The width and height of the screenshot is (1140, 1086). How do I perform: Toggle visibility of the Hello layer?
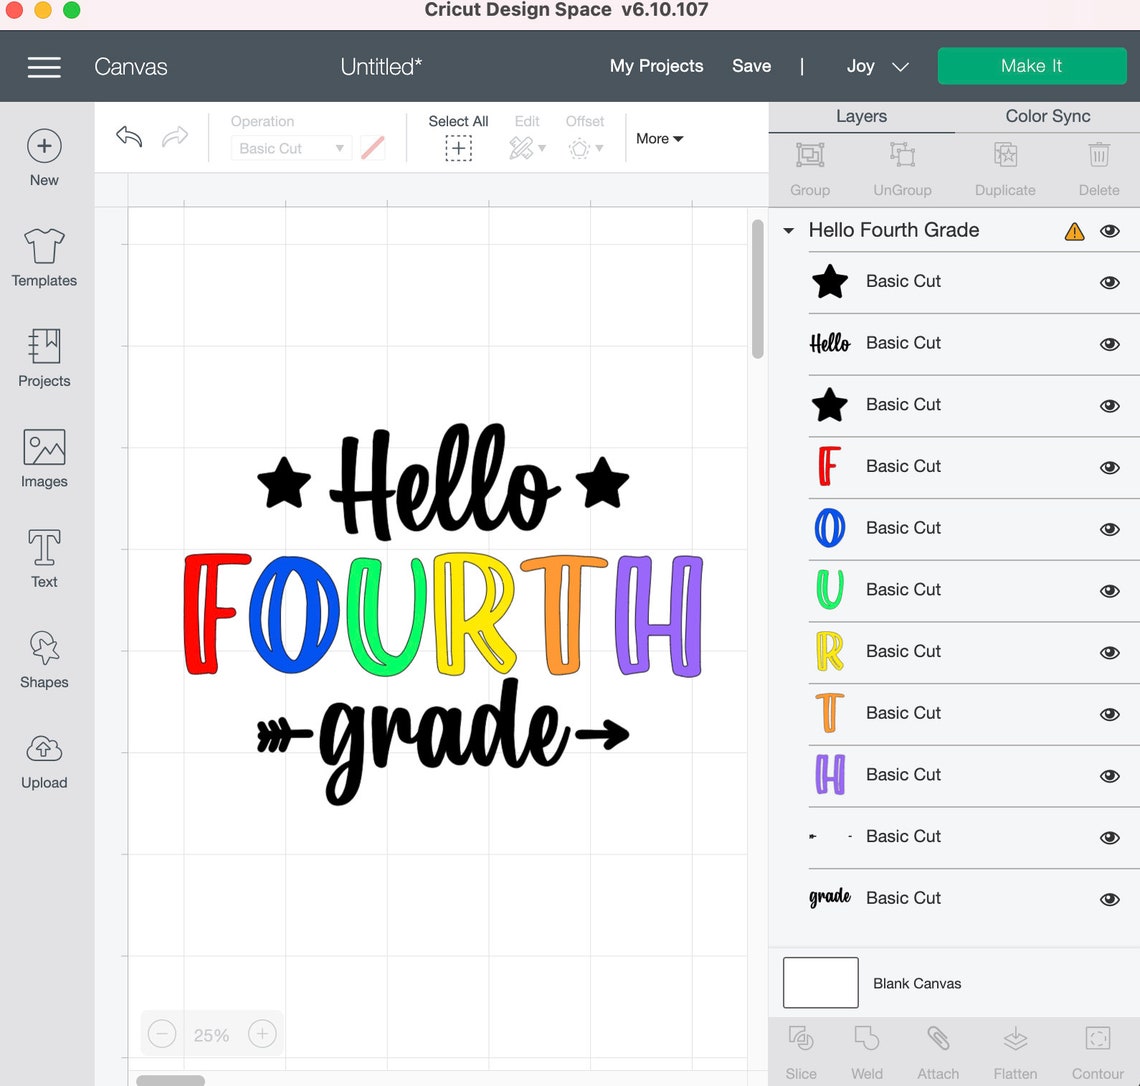[x=1110, y=344]
